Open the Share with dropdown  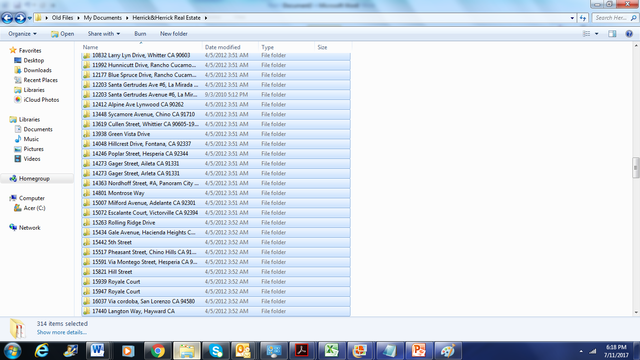click(104, 34)
